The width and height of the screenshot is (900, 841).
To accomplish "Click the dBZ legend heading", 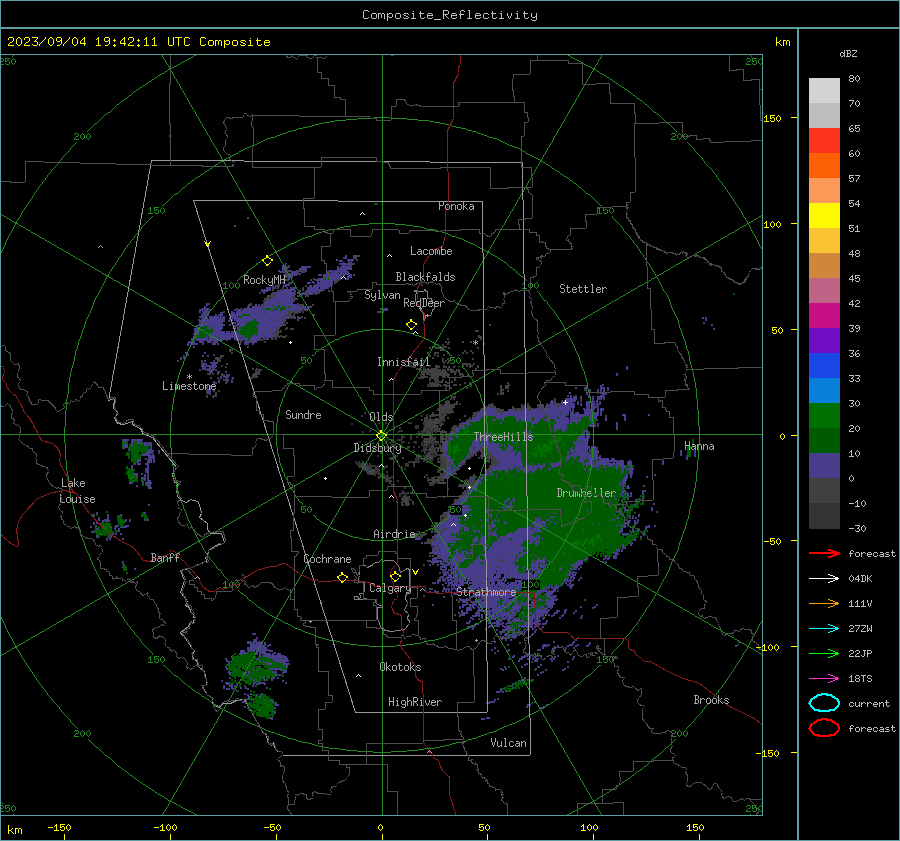I will point(848,54).
